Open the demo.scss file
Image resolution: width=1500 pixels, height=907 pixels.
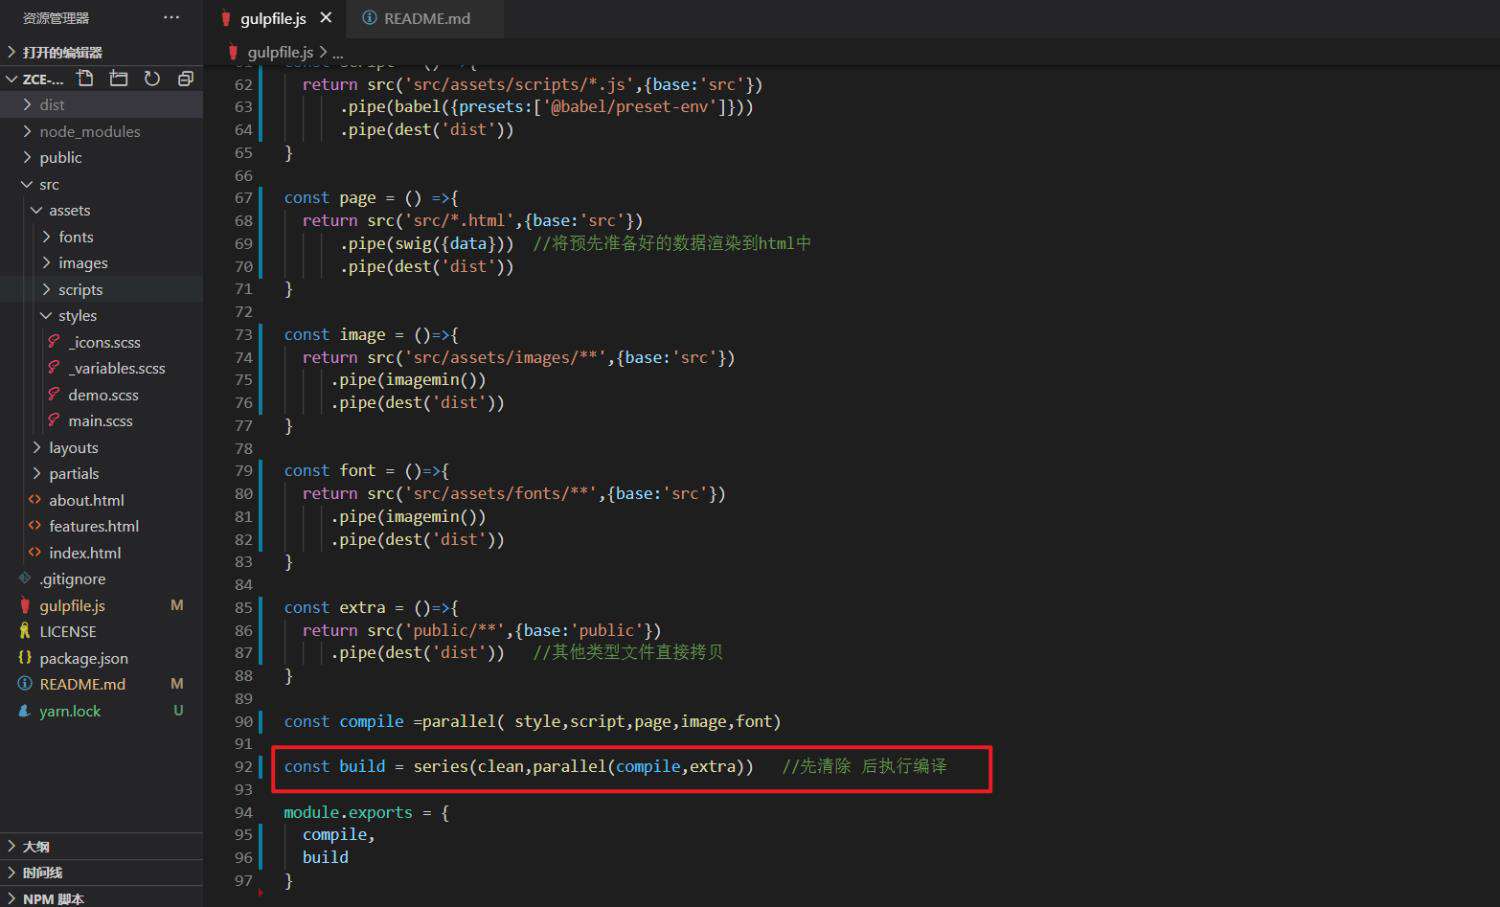pyautogui.click(x=101, y=395)
